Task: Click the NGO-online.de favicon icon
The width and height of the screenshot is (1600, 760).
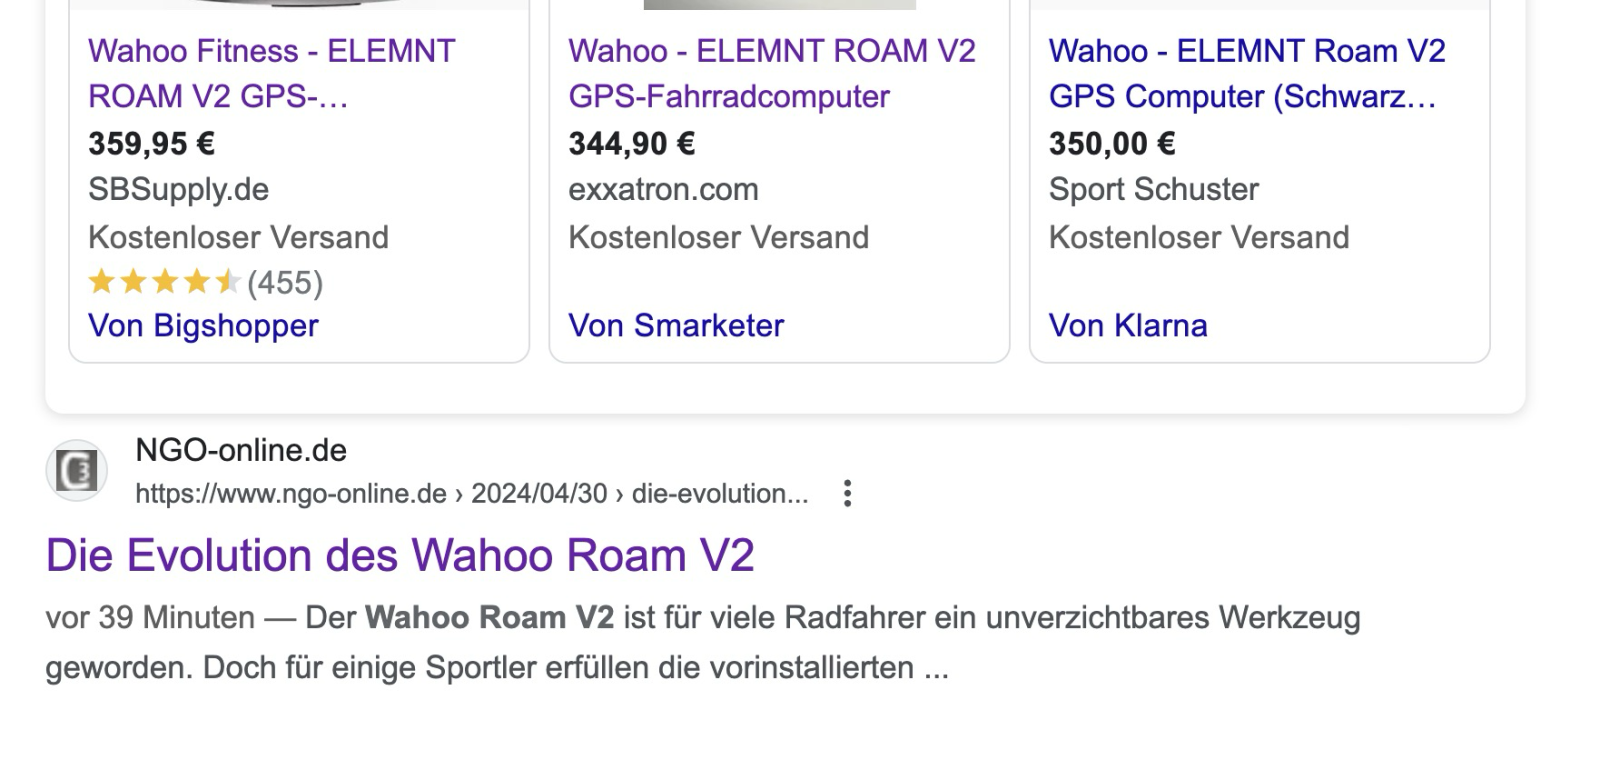Action: pos(76,471)
